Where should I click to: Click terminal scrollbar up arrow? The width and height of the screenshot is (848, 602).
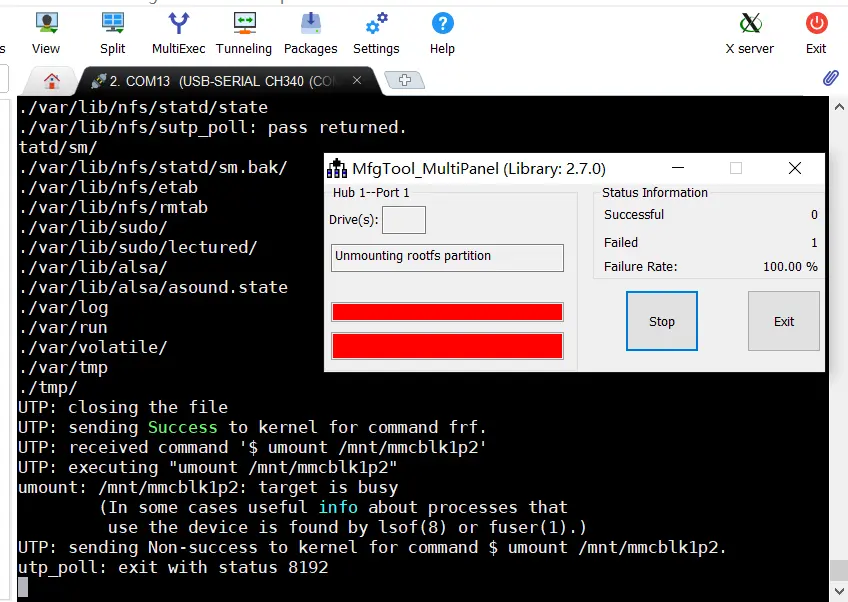click(x=839, y=107)
